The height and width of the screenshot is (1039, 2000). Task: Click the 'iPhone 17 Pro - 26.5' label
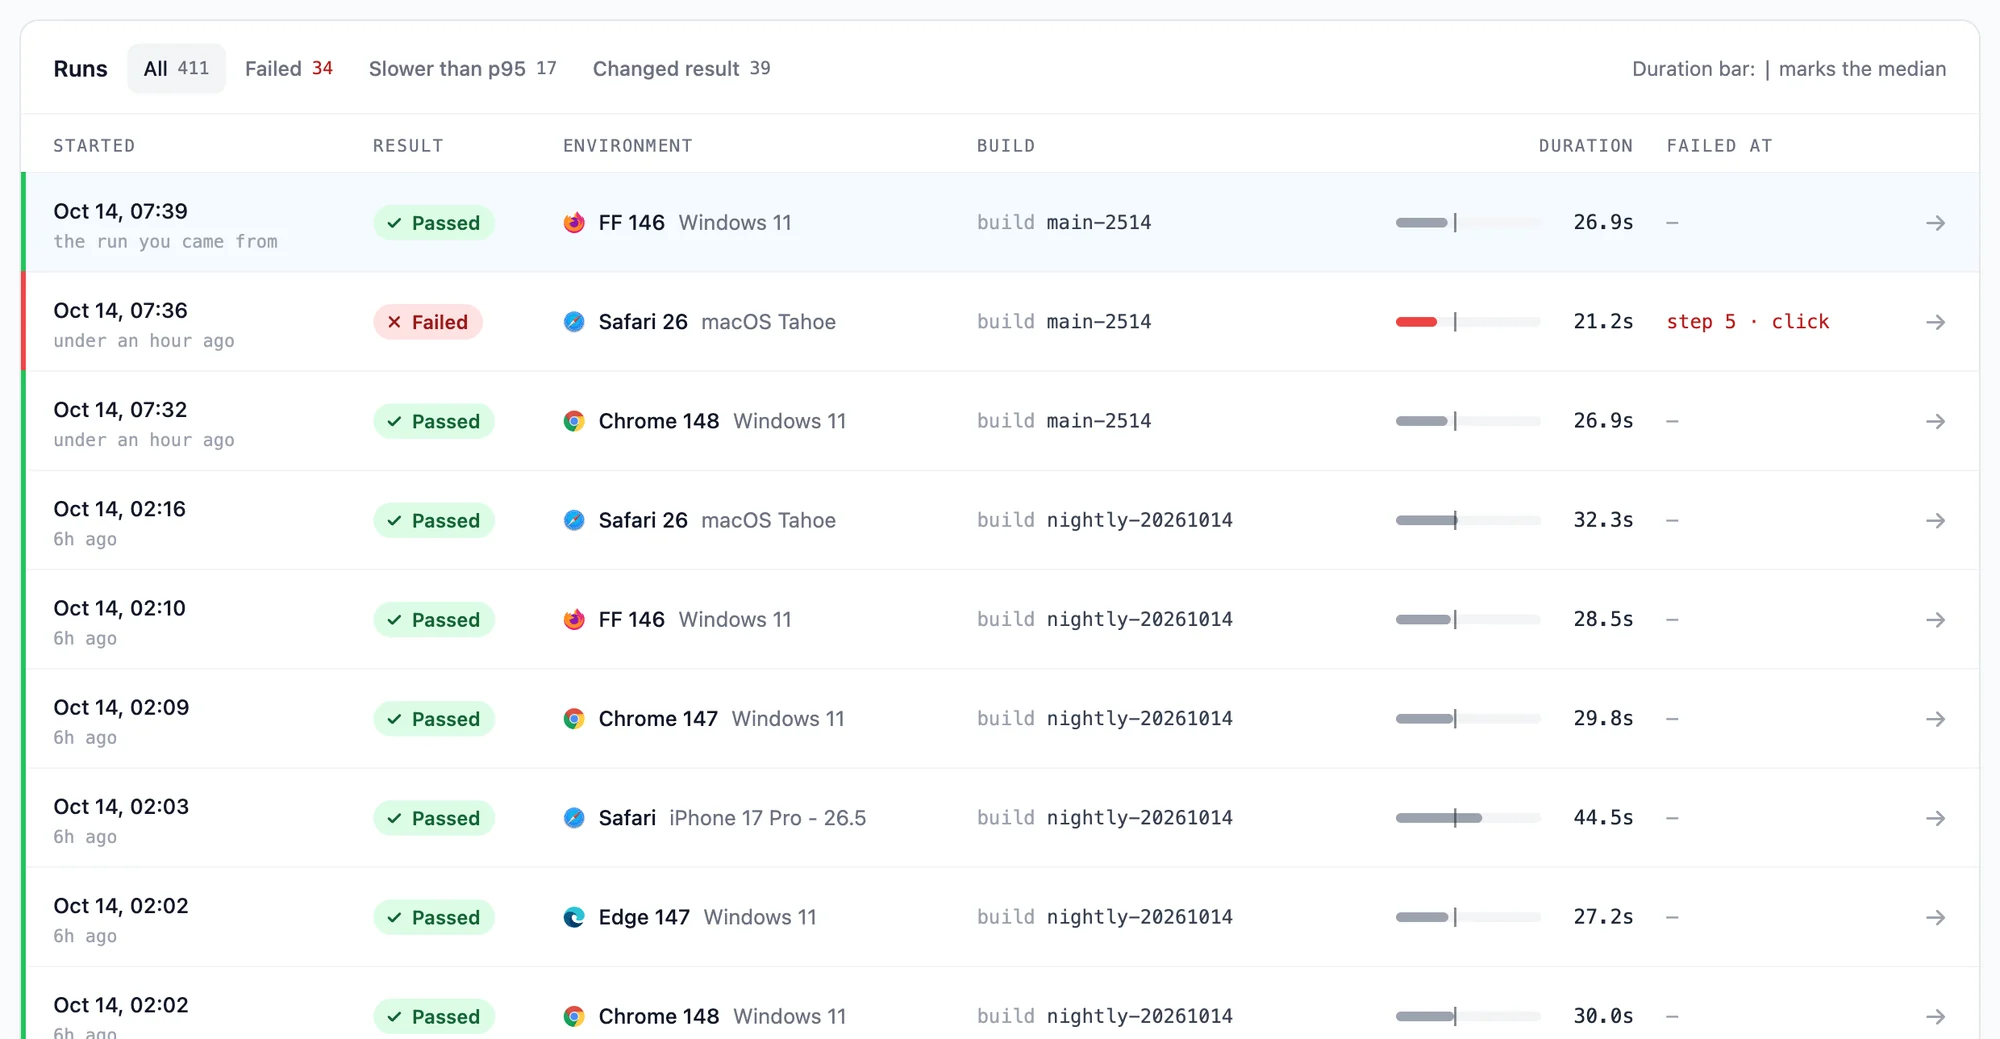(767, 818)
